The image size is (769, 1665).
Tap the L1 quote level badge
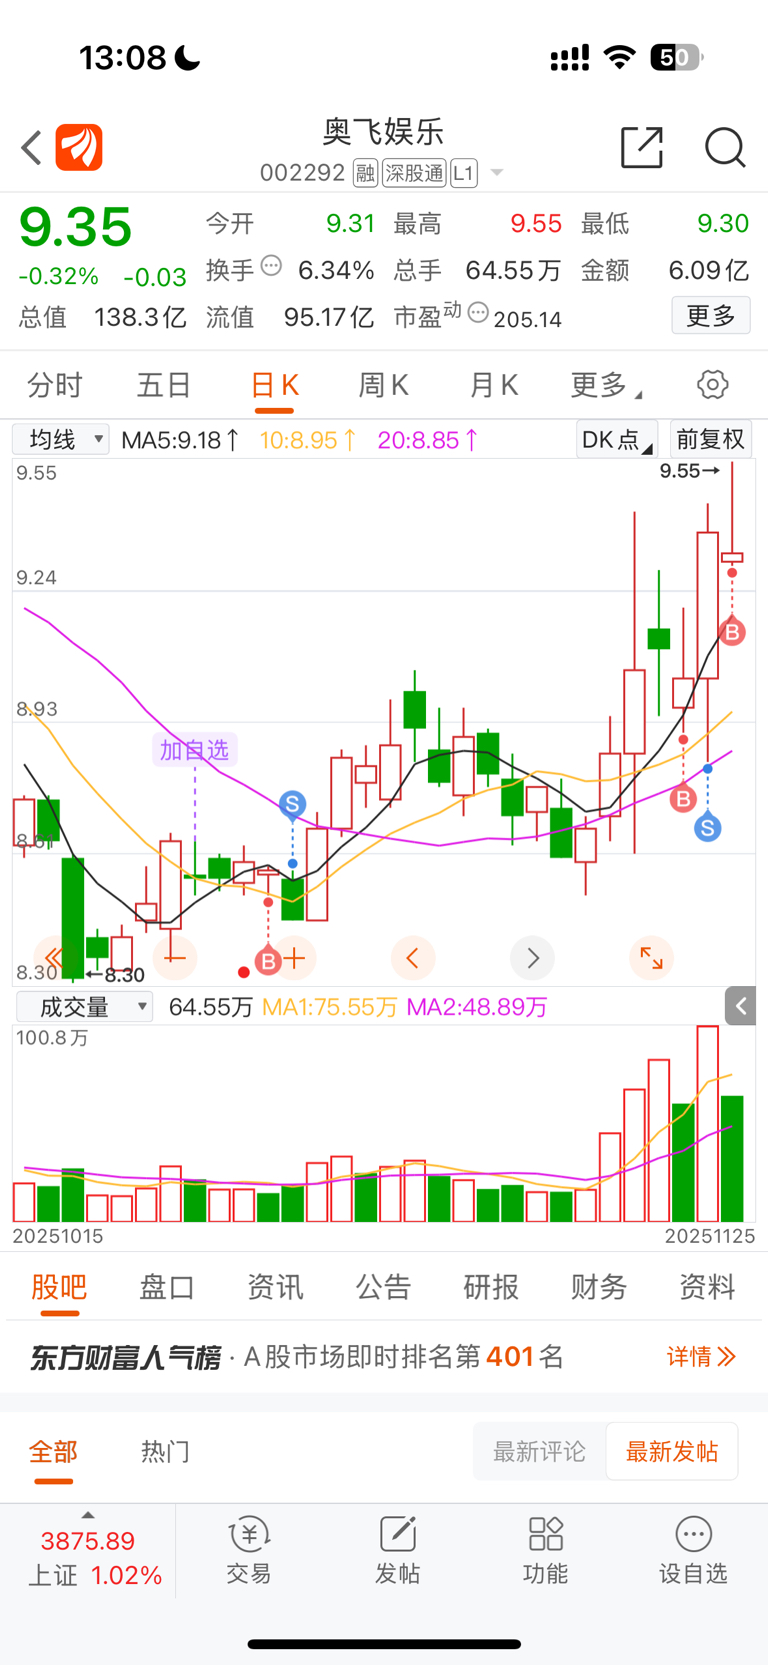[x=463, y=173]
